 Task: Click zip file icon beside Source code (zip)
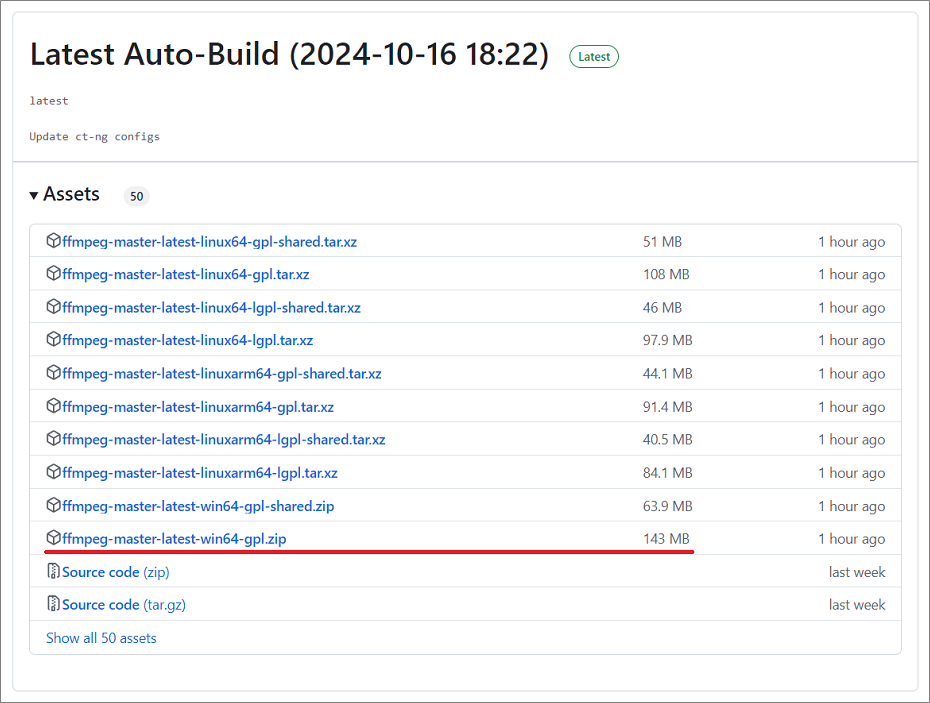click(53, 571)
